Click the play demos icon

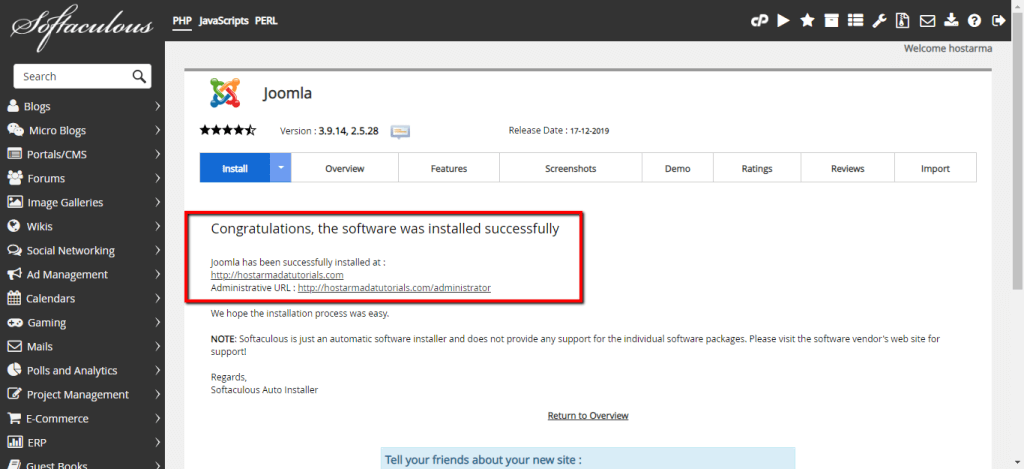coord(784,21)
